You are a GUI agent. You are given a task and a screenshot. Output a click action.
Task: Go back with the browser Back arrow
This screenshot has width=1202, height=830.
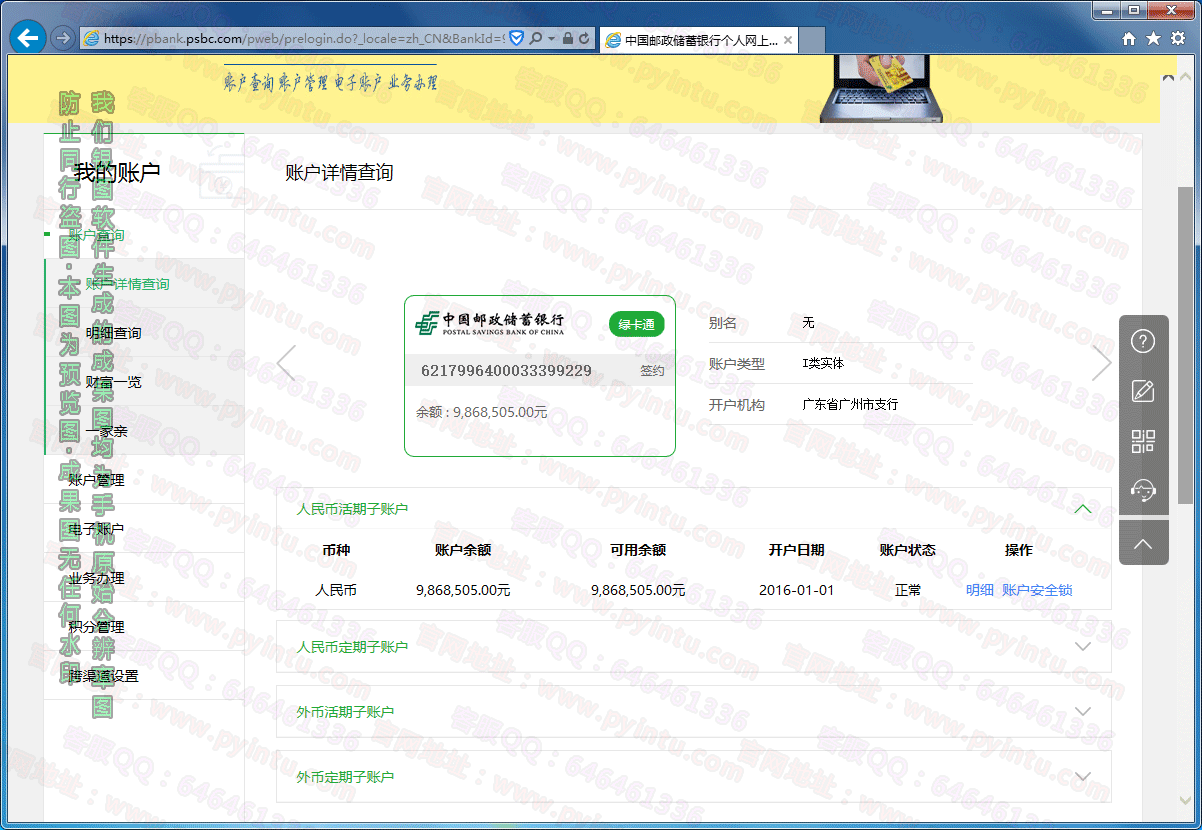click(28, 38)
